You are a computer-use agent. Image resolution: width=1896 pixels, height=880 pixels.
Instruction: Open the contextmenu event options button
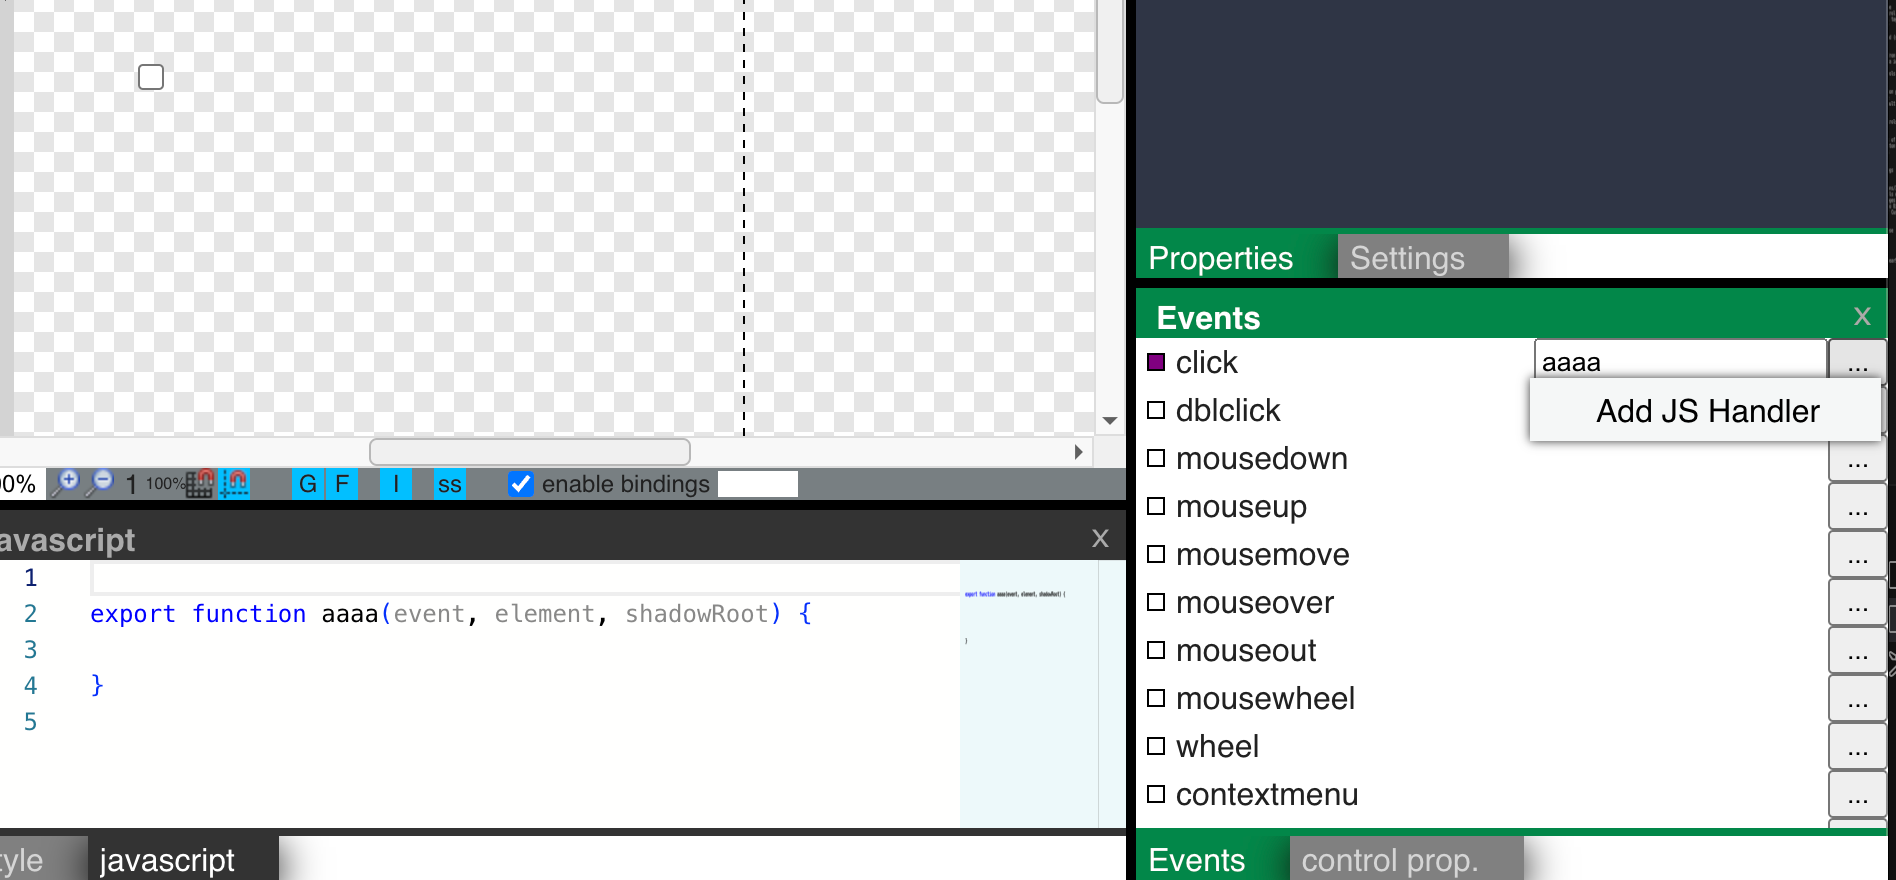coord(1858,795)
